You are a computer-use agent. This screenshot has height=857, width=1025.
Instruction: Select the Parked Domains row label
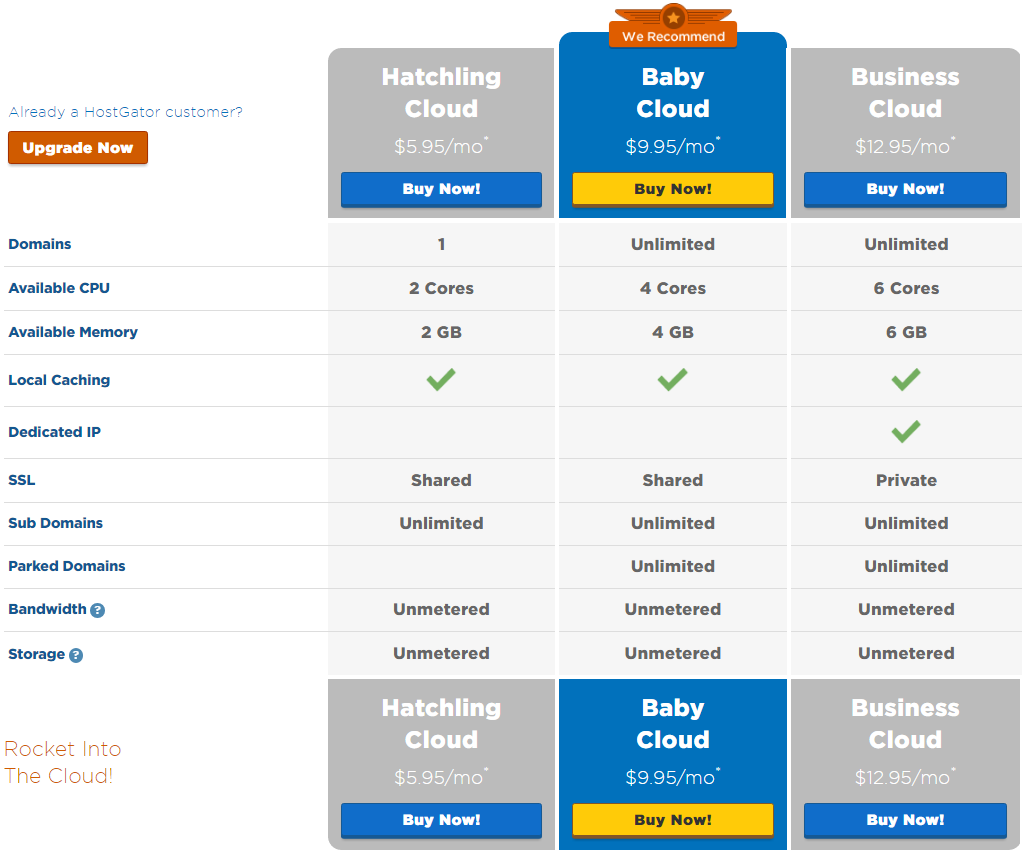[67, 566]
